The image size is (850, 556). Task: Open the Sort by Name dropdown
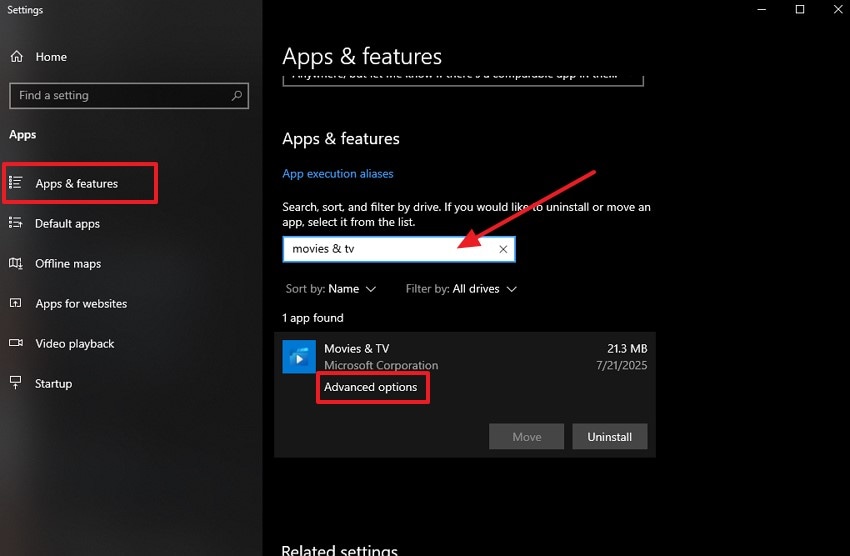tap(331, 289)
